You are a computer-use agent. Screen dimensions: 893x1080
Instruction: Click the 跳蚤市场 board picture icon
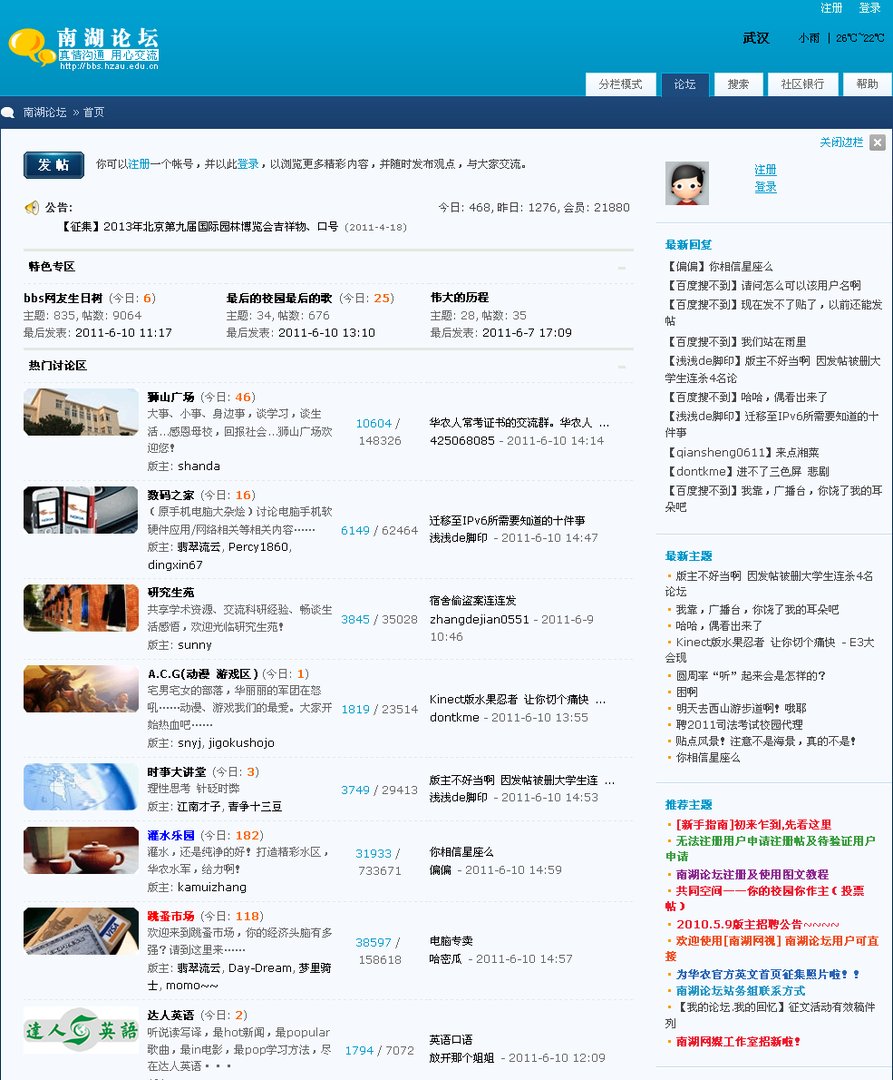[80, 931]
